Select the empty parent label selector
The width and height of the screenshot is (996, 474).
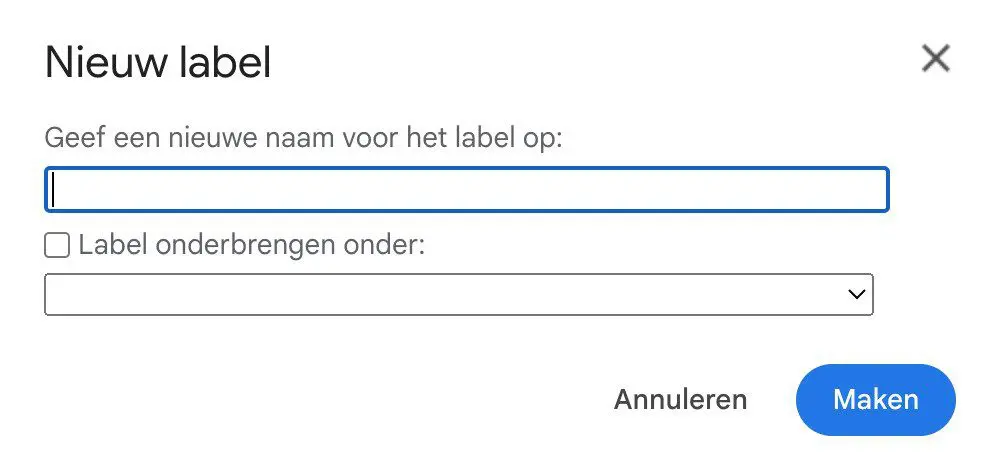[459, 294]
